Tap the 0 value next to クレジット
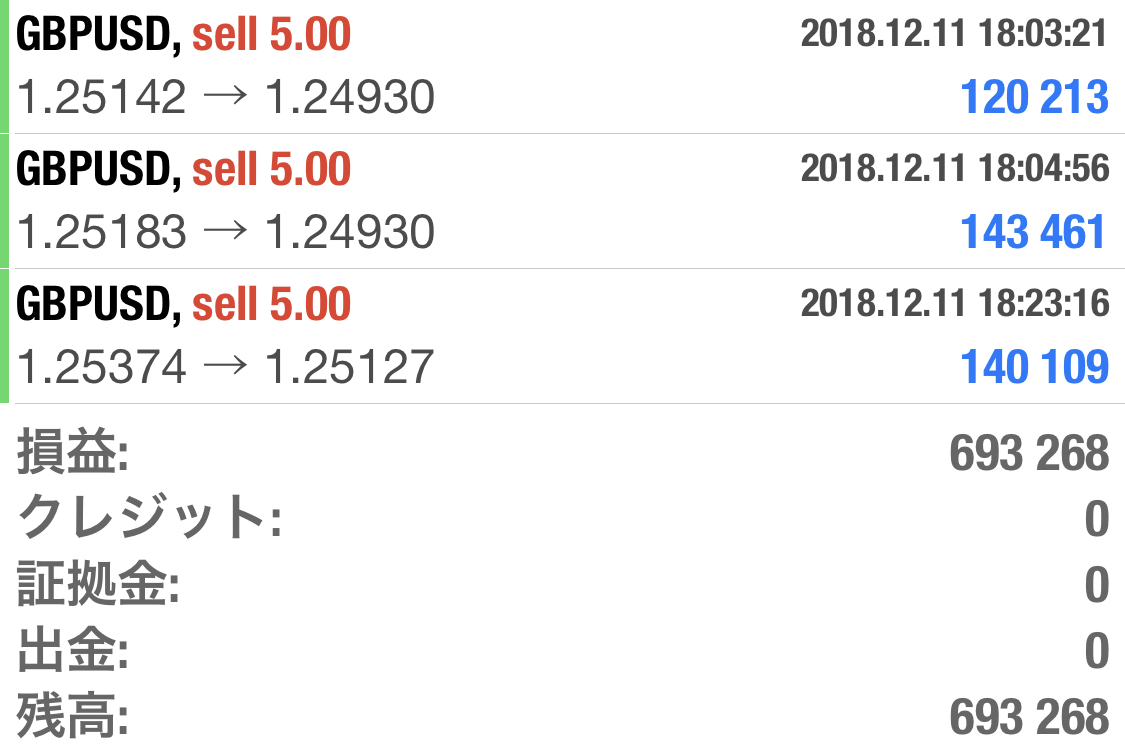This screenshot has height=755, width=1125. [x=1097, y=520]
